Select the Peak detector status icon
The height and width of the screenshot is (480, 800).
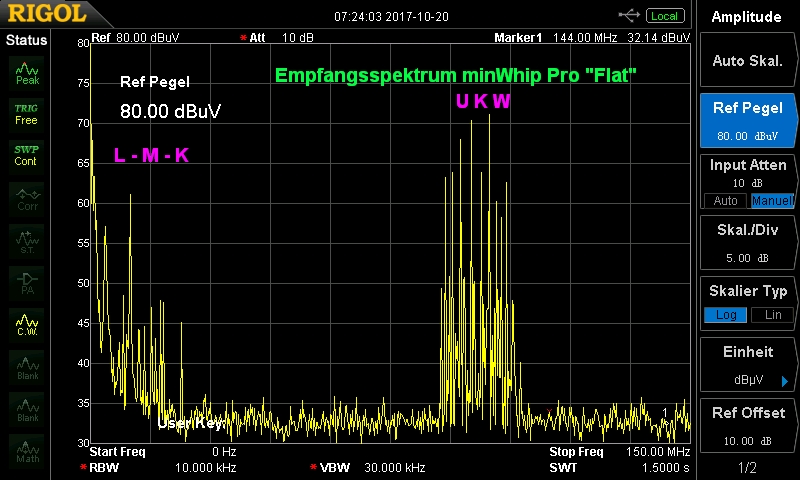click(x=27, y=73)
